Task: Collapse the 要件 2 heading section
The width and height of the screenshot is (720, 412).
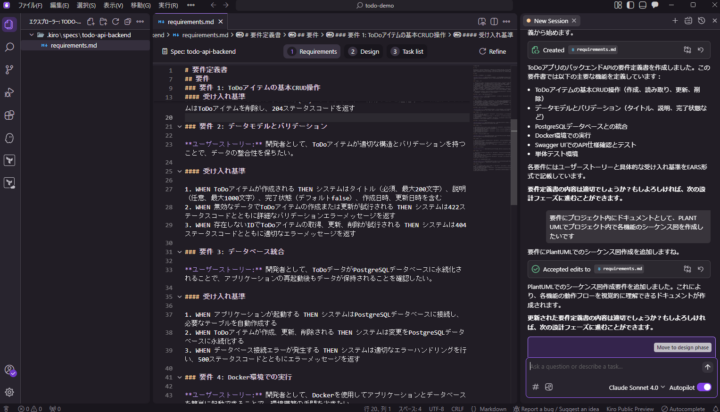Action: 178,126
